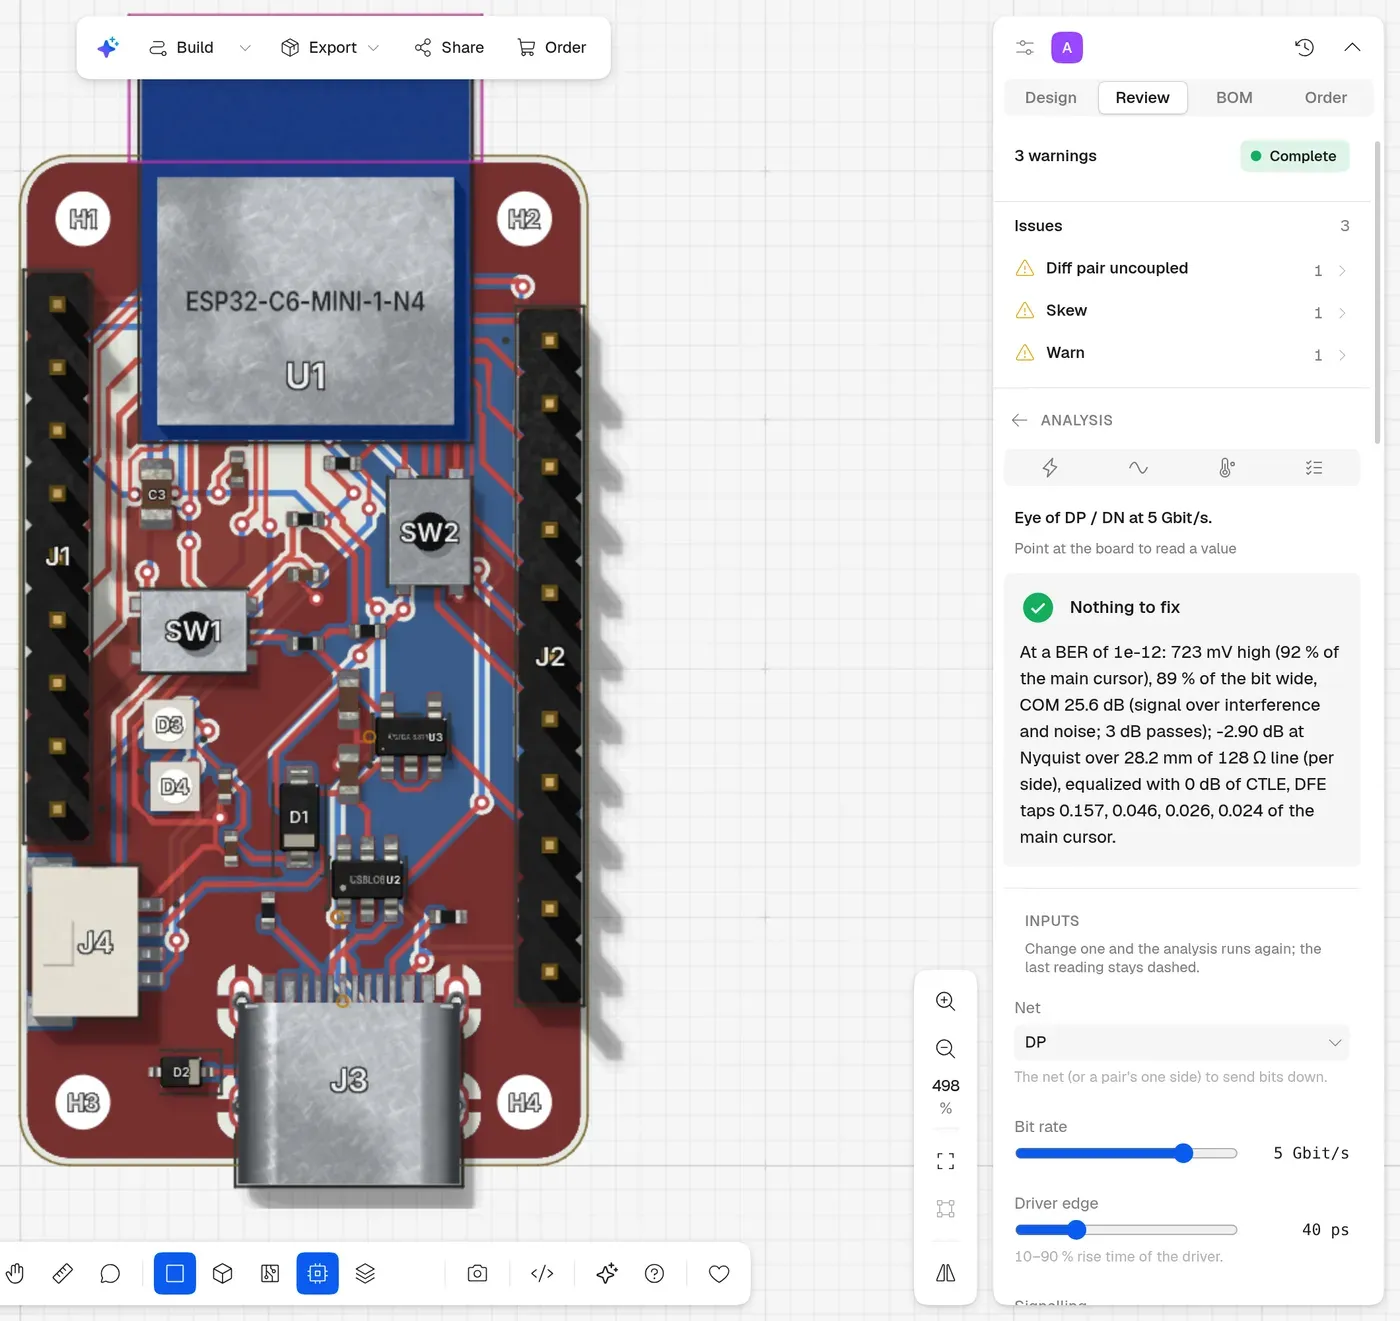Click the side panel scrollbar
Screen dimensions: 1400x1321
(x=1377, y=292)
